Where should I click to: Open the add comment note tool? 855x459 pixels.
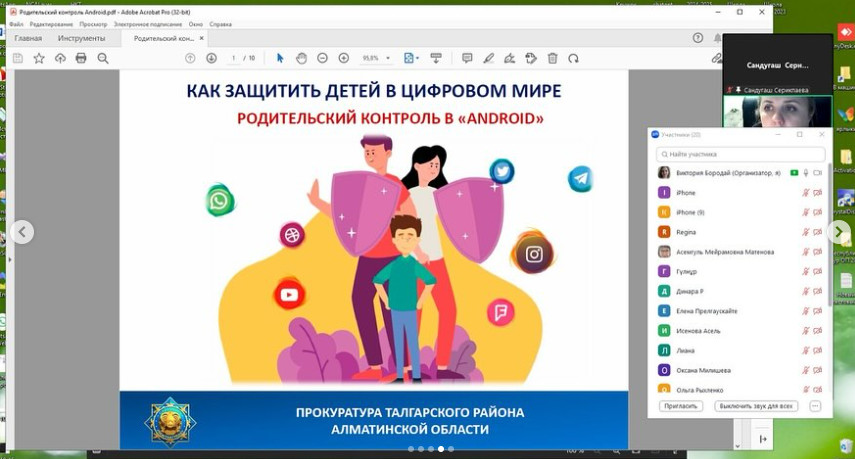(467, 59)
